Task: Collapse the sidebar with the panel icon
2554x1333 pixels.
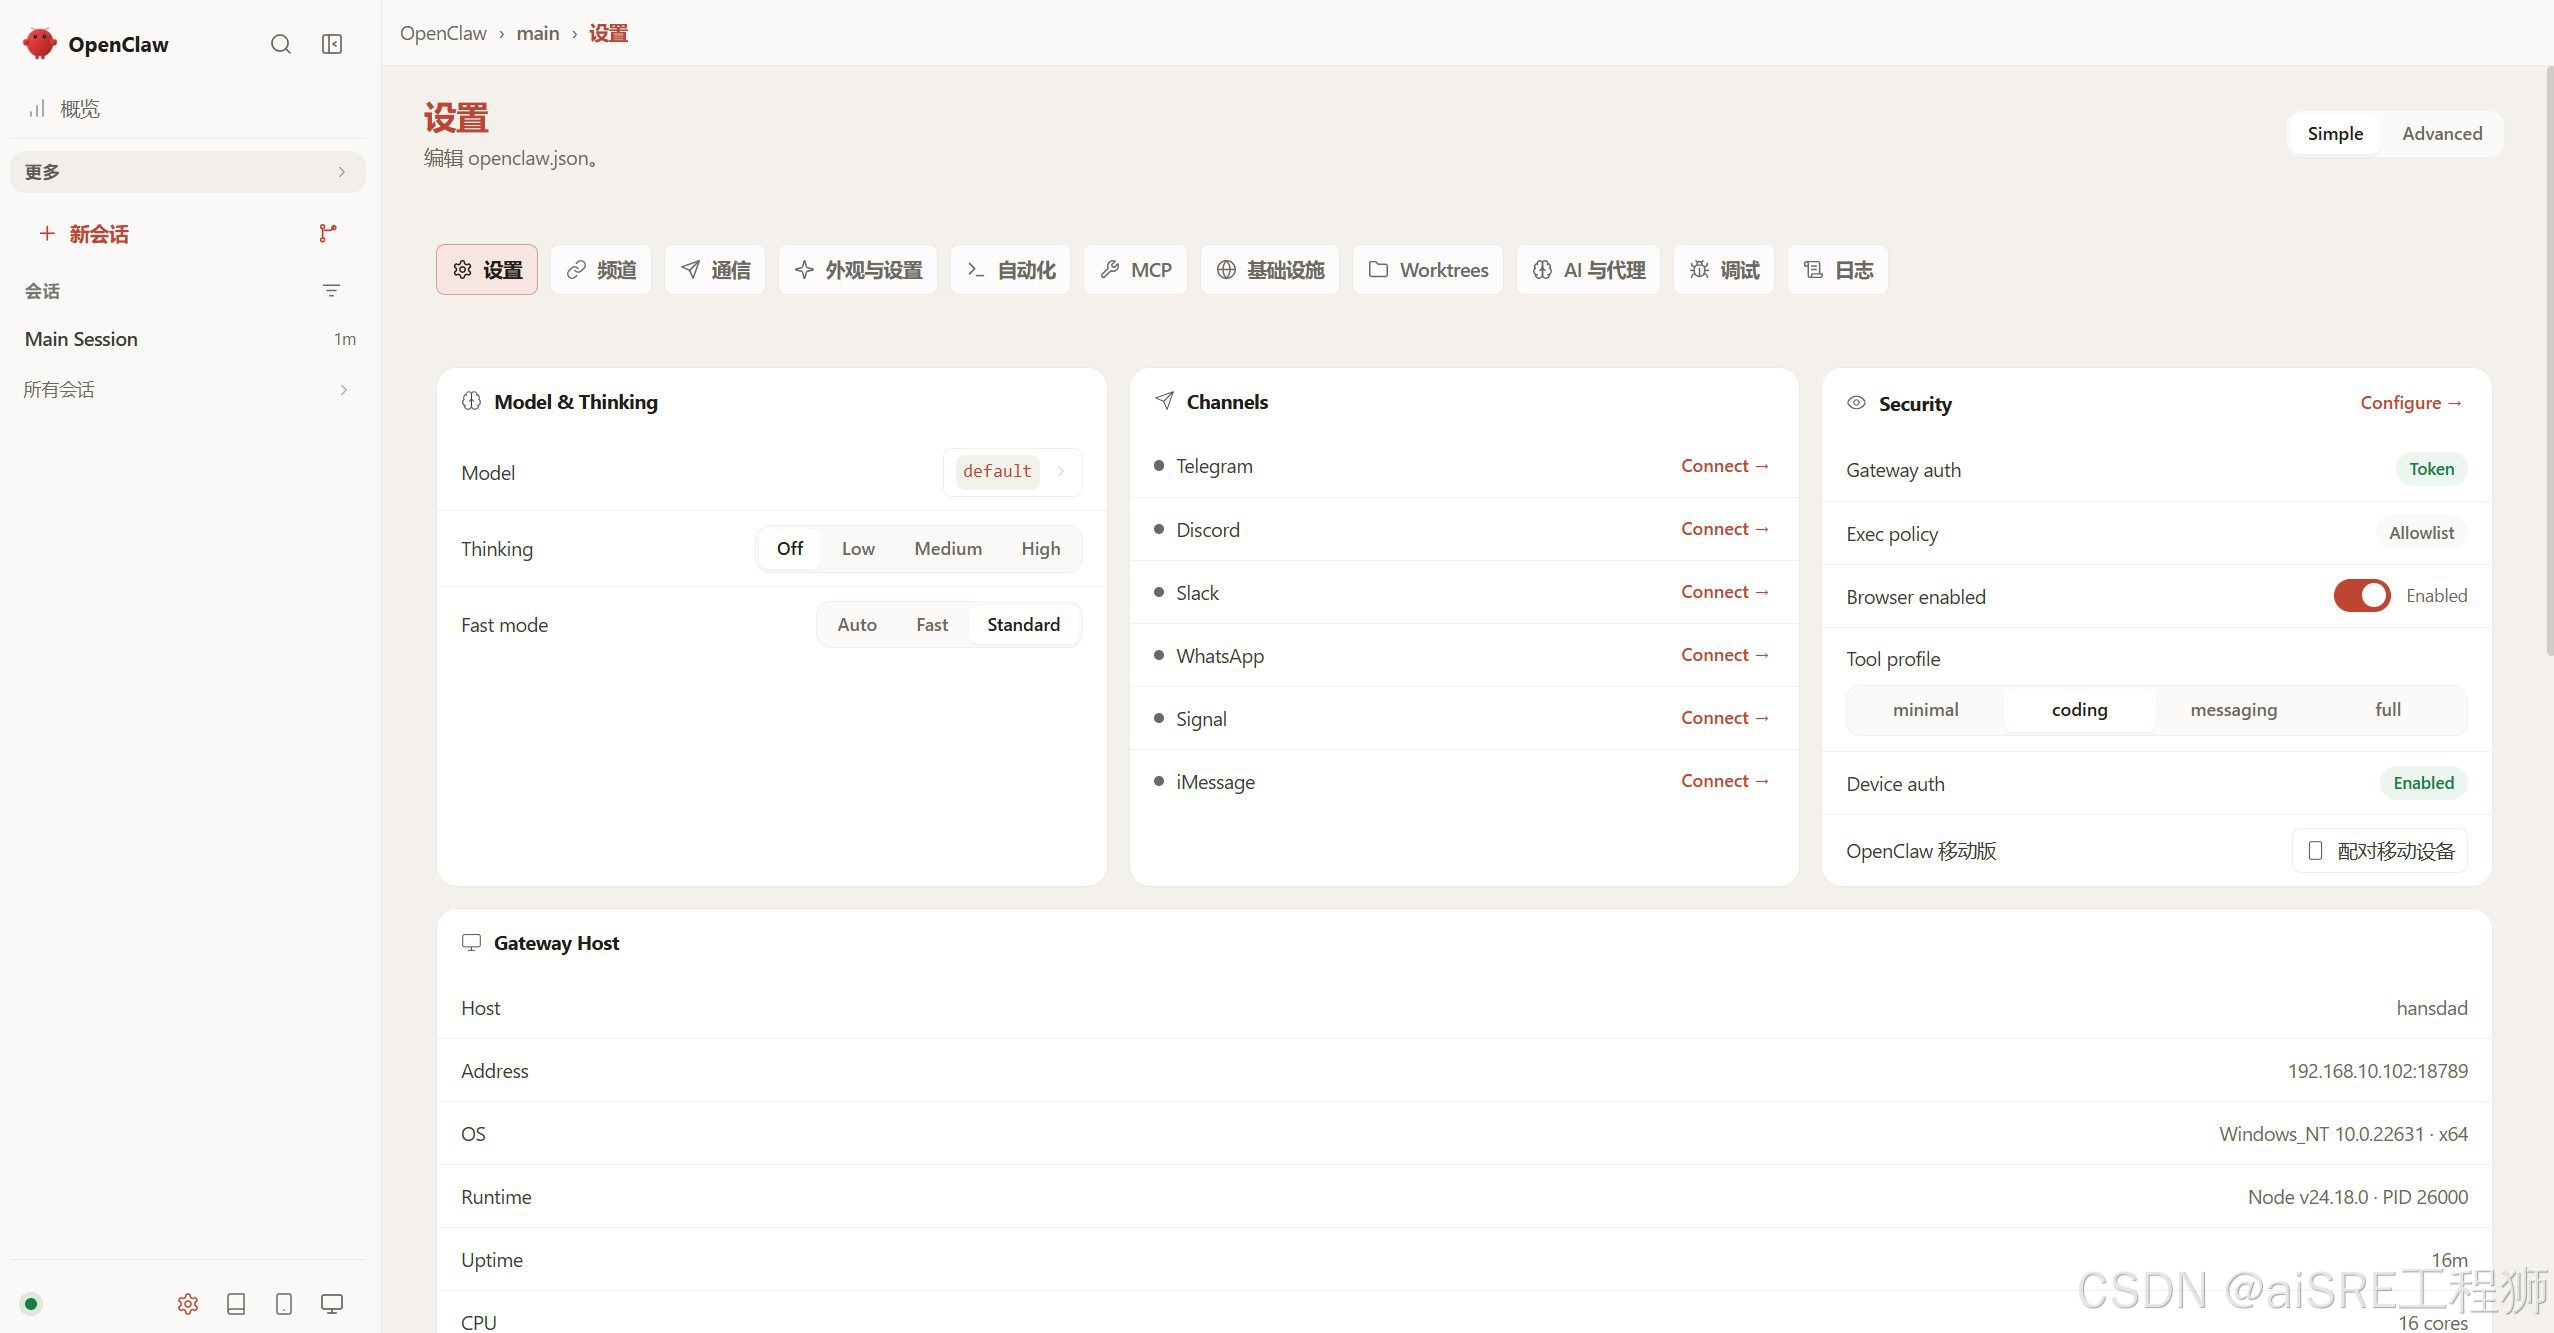Action: tap(332, 44)
